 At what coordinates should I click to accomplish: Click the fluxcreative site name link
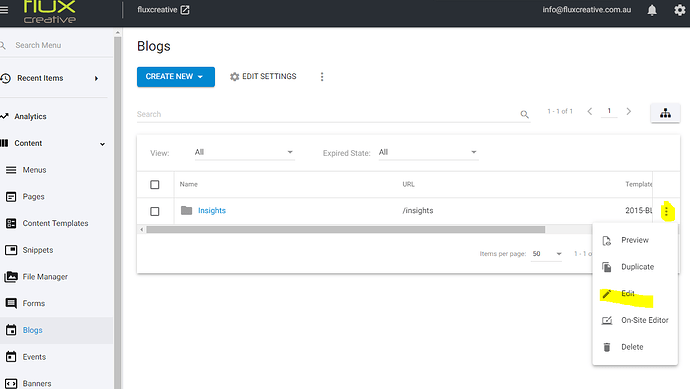157,10
